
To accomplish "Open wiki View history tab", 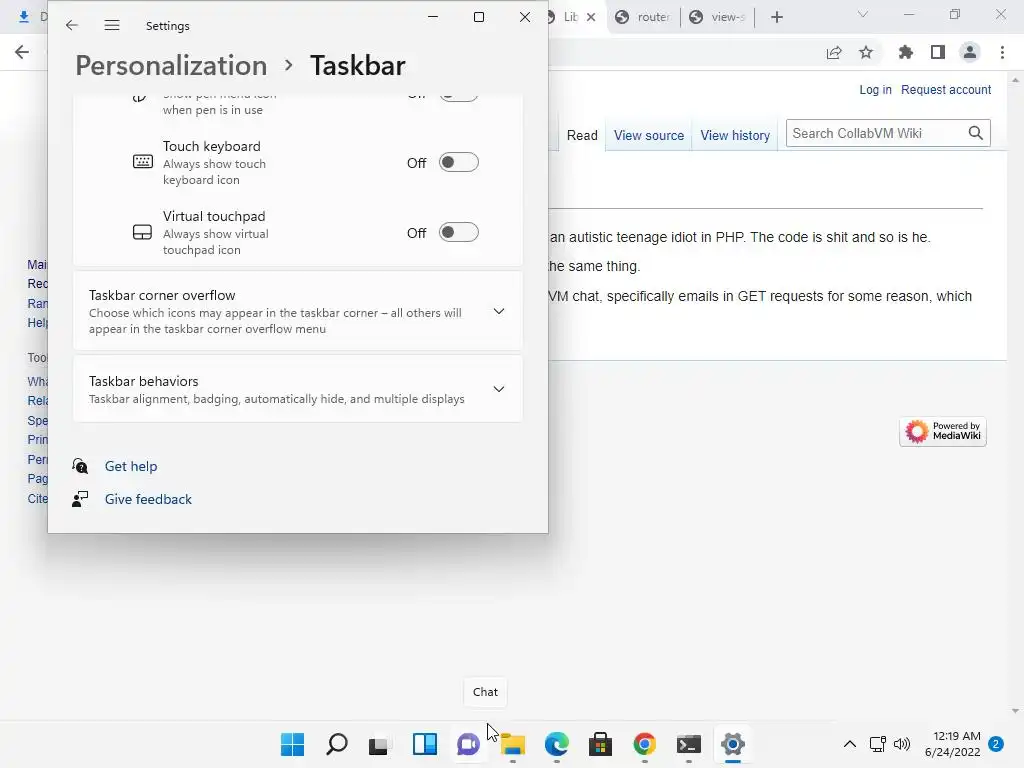I will click(735, 135).
